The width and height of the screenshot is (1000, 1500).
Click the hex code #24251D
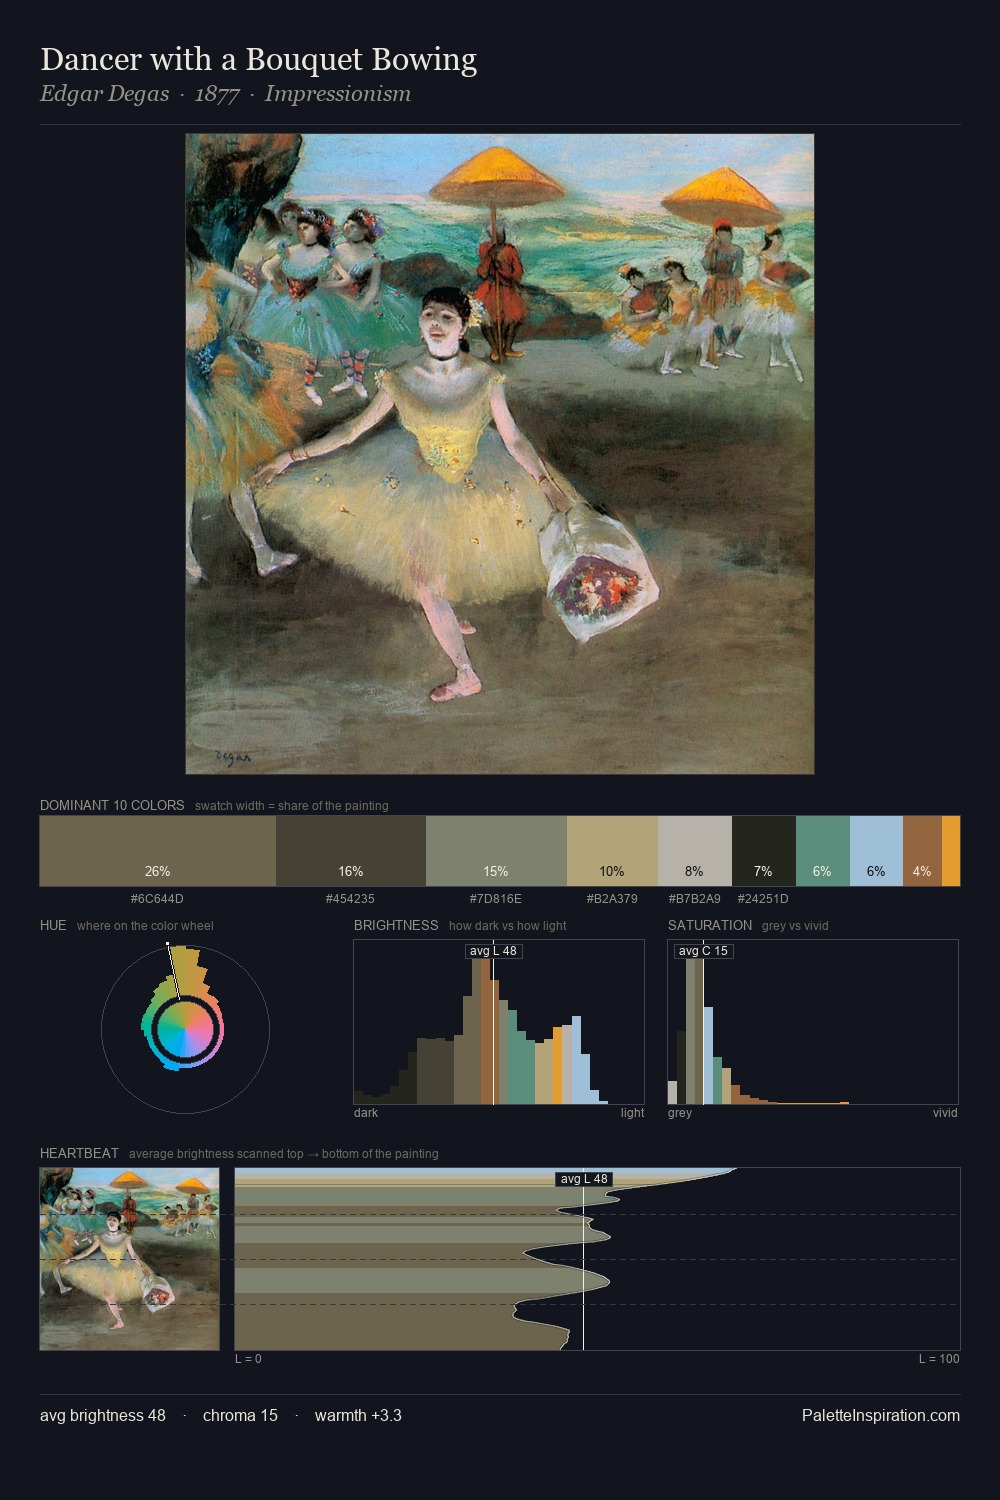[x=763, y=899]
